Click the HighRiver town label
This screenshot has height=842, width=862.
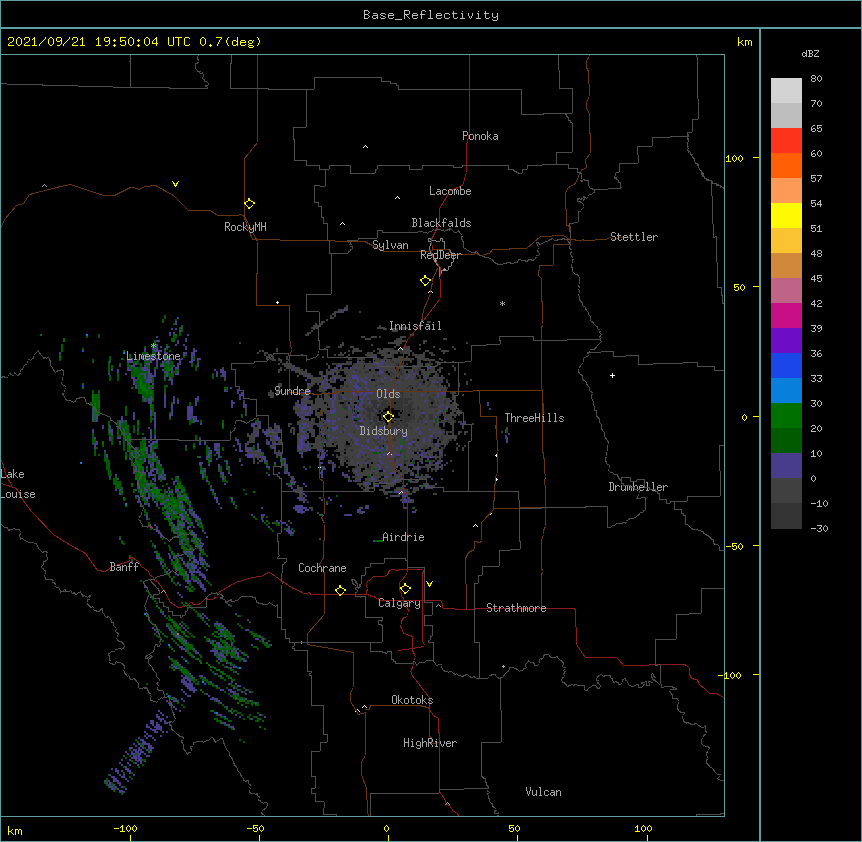pyautogui.click(x=430, y=743)
